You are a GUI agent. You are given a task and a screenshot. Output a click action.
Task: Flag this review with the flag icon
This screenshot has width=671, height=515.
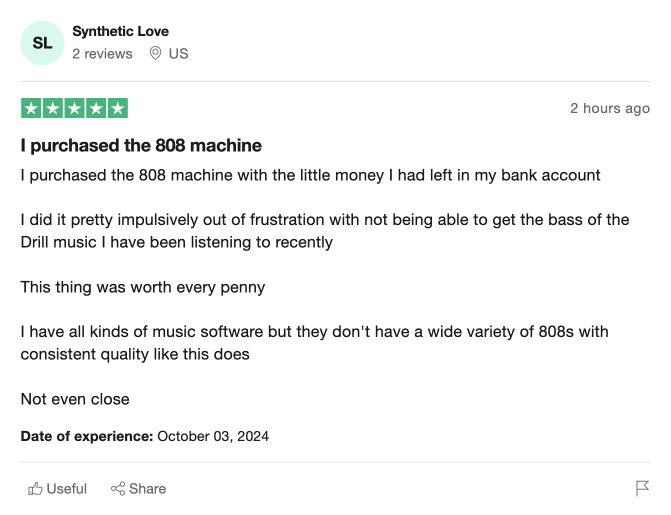point(642,488)
